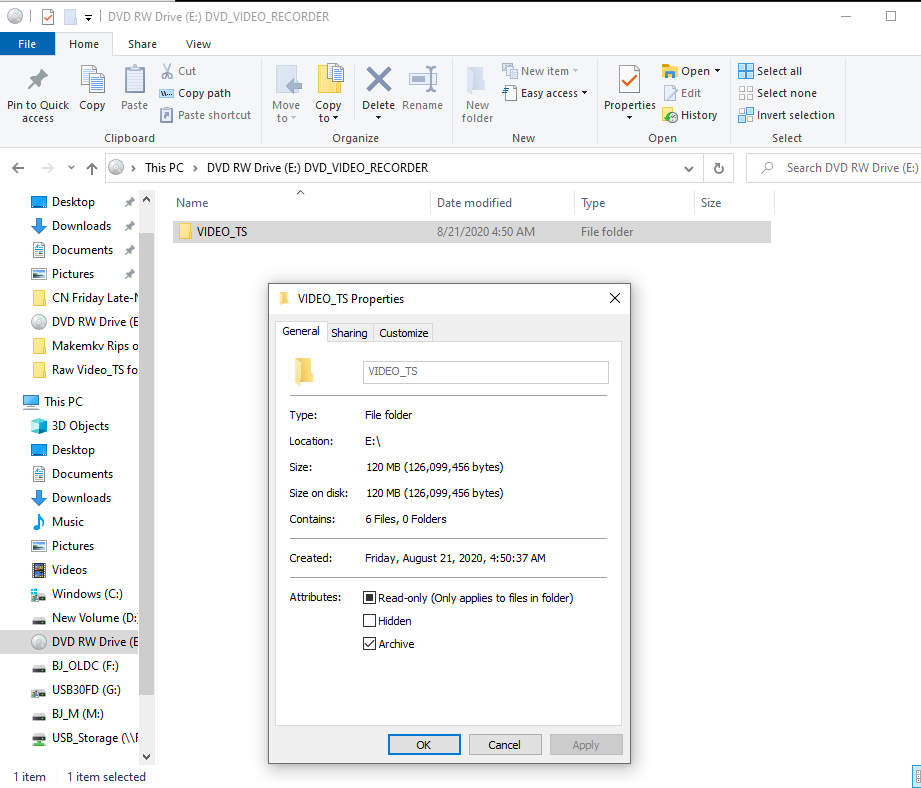
Task: Switch to the Share ribbon tab
Action: 142,44
